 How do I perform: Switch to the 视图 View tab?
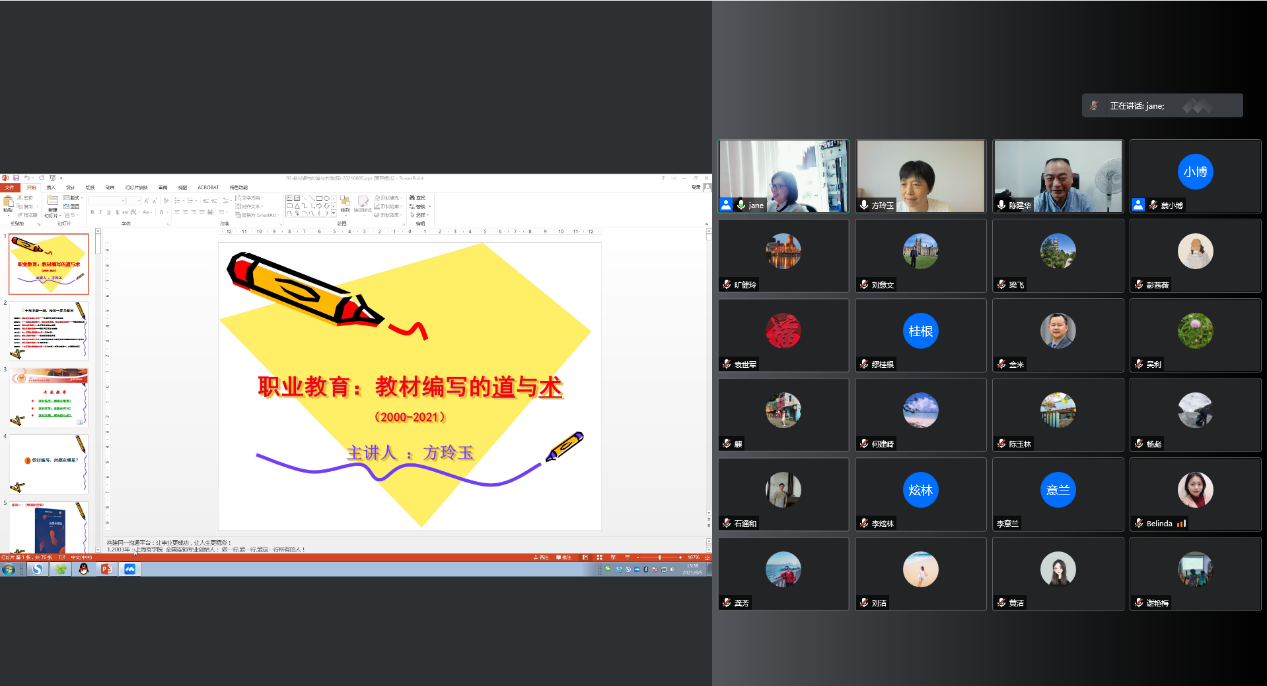pos(182,187)
